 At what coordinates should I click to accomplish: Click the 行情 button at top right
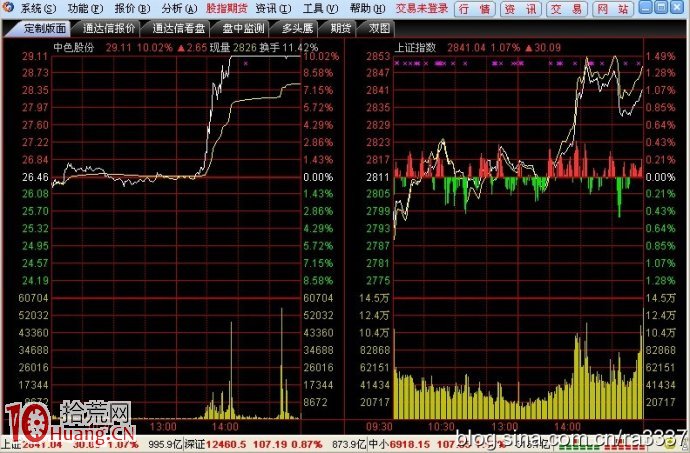(474, 8)
